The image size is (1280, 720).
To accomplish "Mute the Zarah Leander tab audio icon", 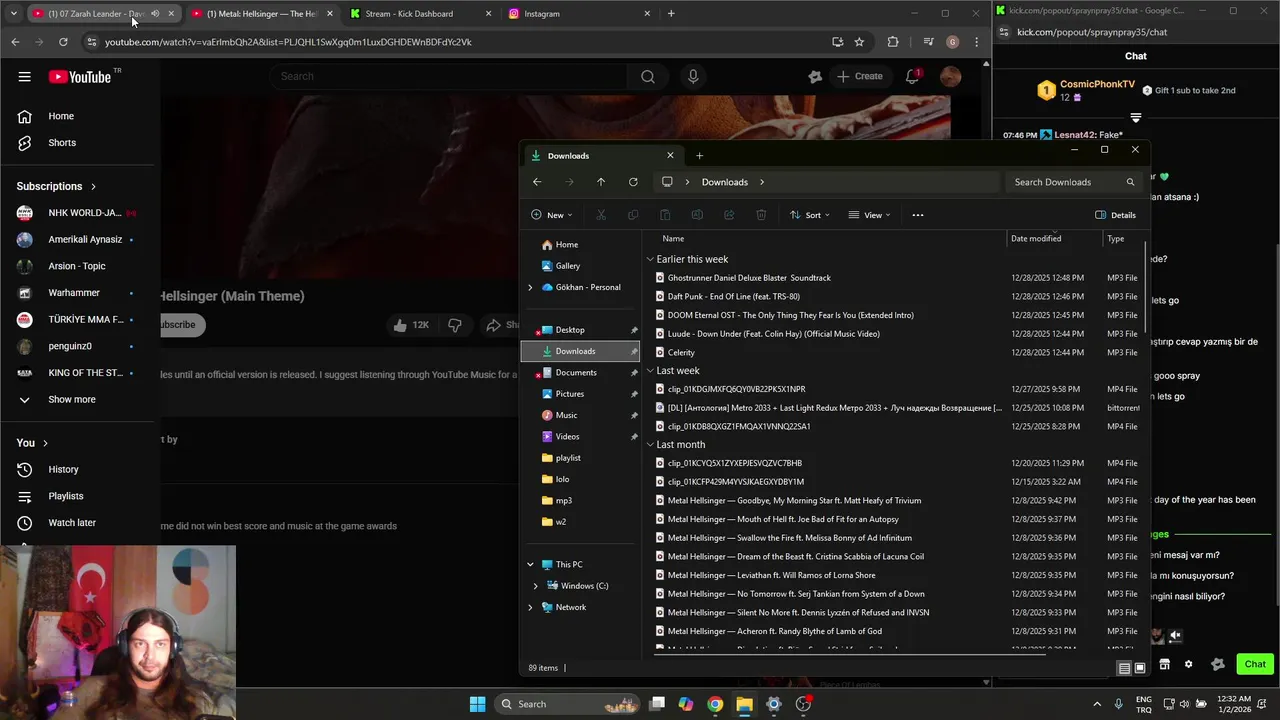I will [x=155, y=14].
